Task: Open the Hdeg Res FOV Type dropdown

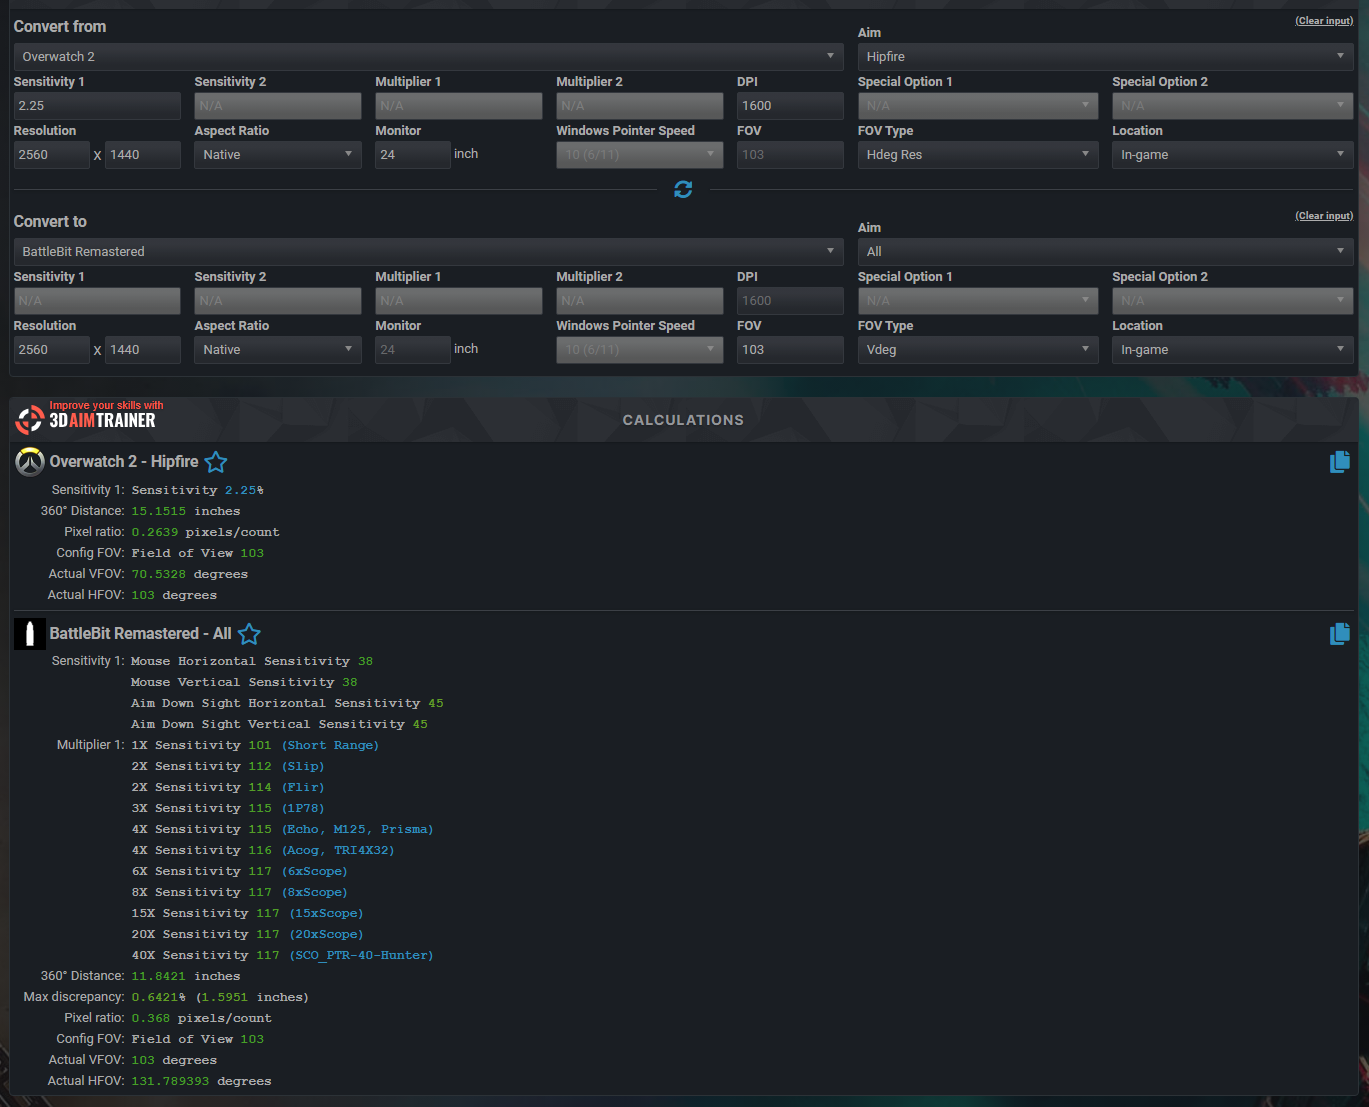Action: click(x=978, y=155)
